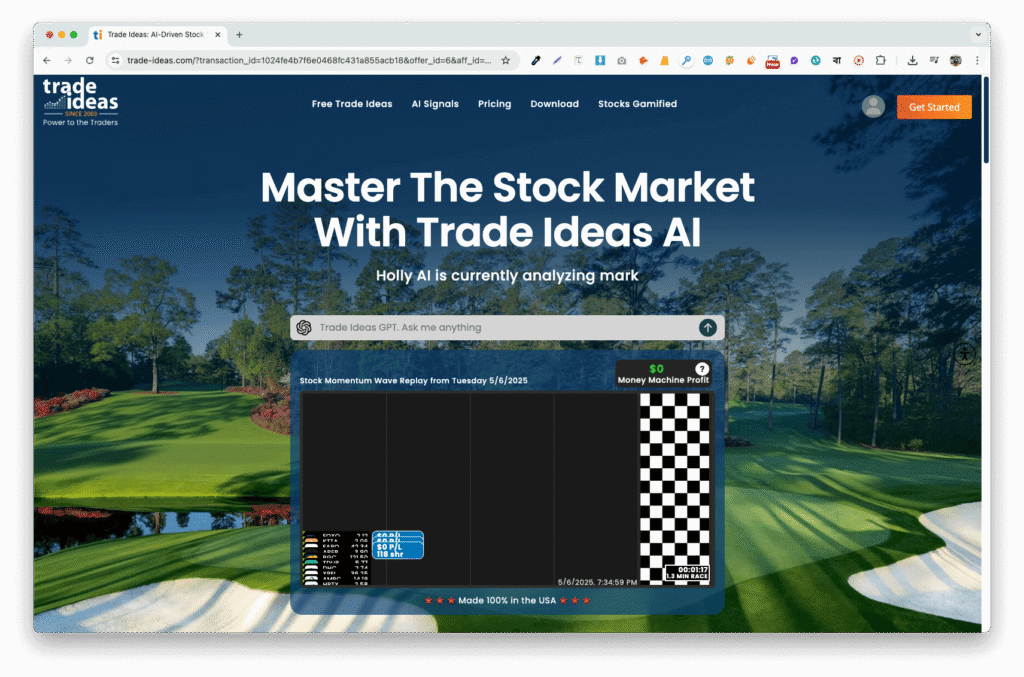
Task: Open a new browser tab
Action: (239, 35)
